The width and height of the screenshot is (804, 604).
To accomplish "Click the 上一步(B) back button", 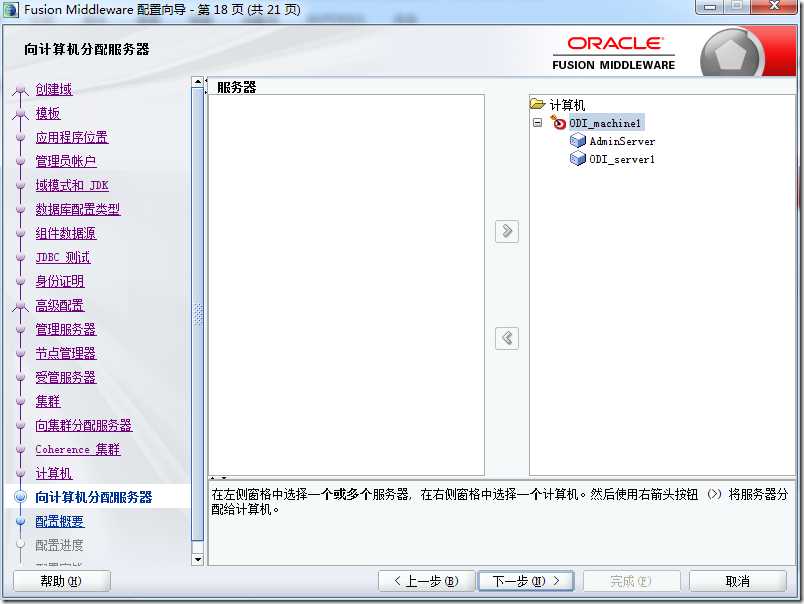I will pyautogui.click(x=427, y=581).
